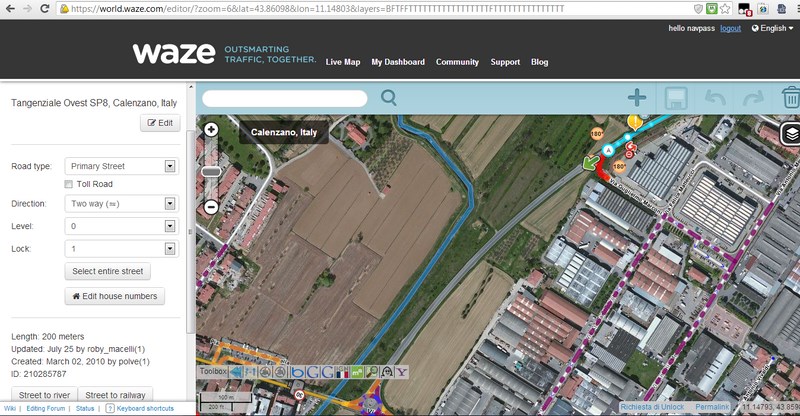Open Live Map from the navigation
Screen dimensions: 800x416
tap(343, 62)
